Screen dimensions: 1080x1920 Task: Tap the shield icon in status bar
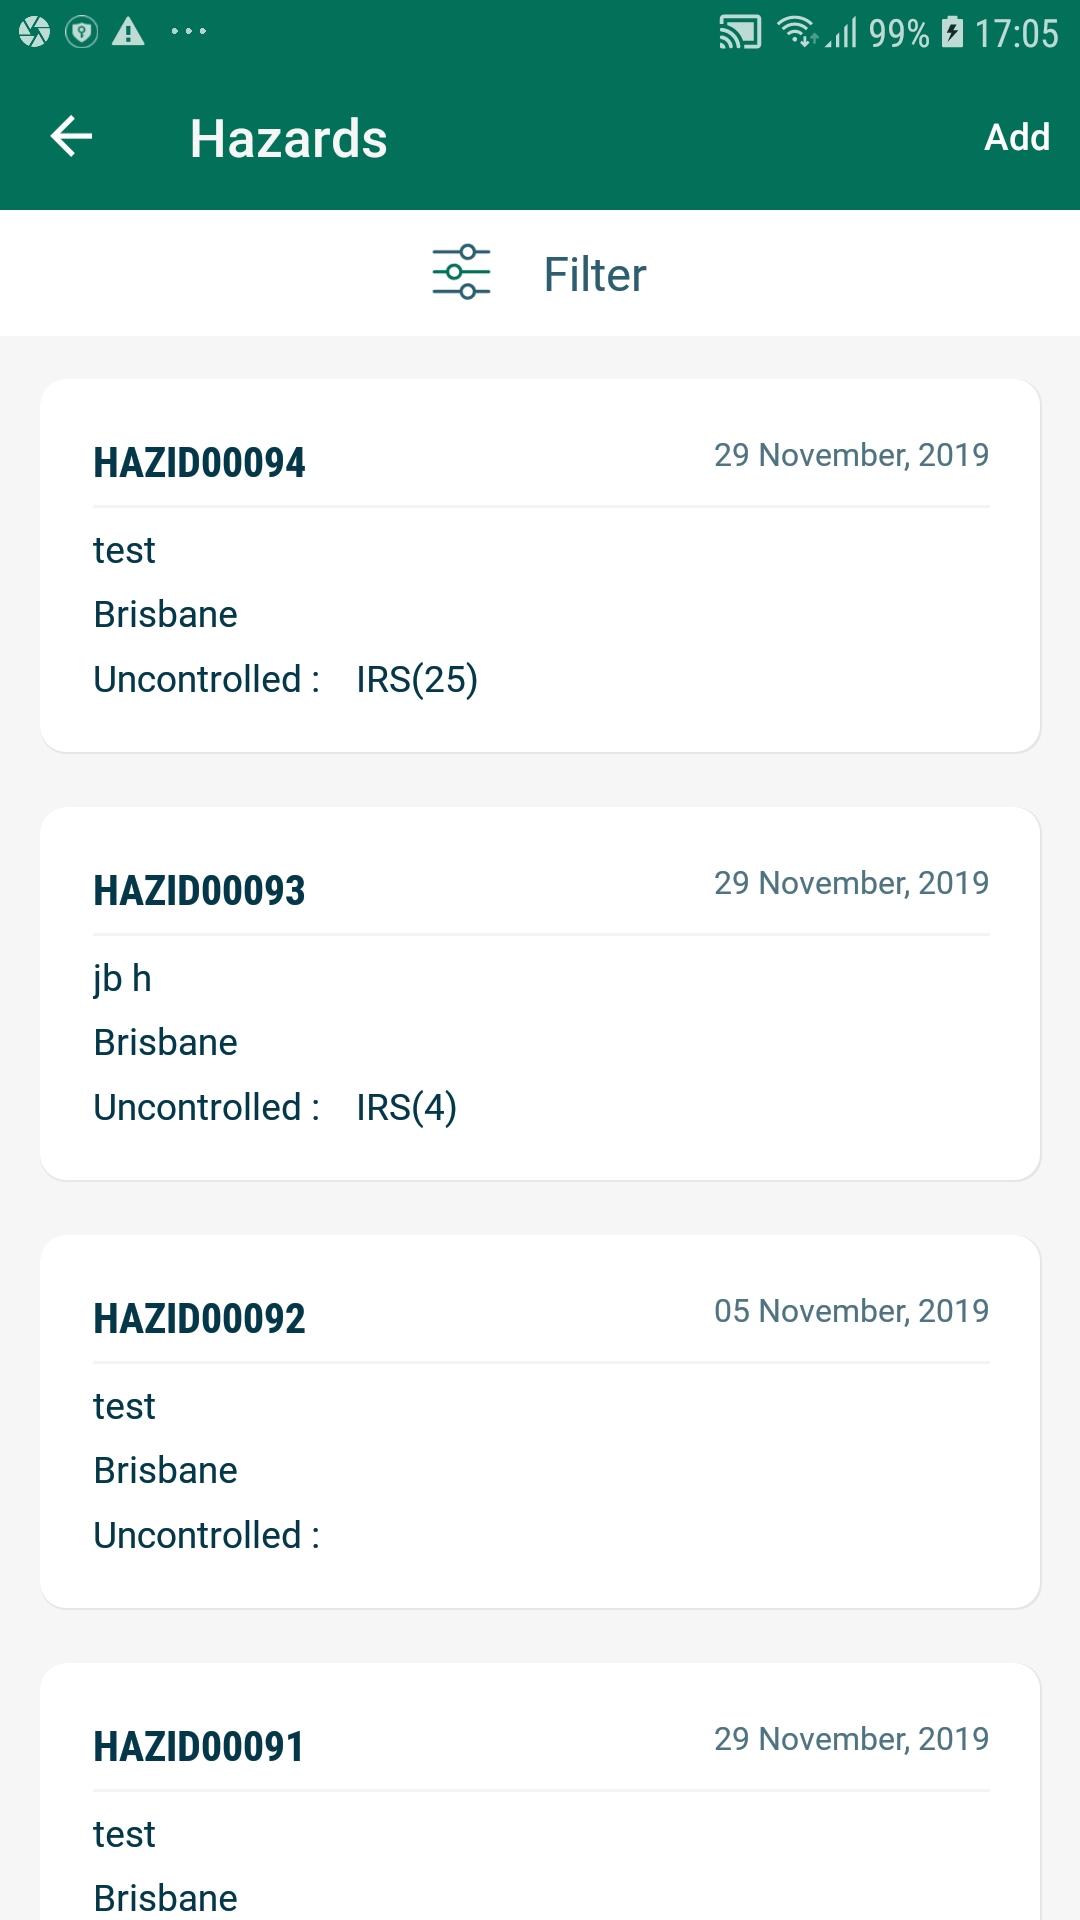coord(81,33)
